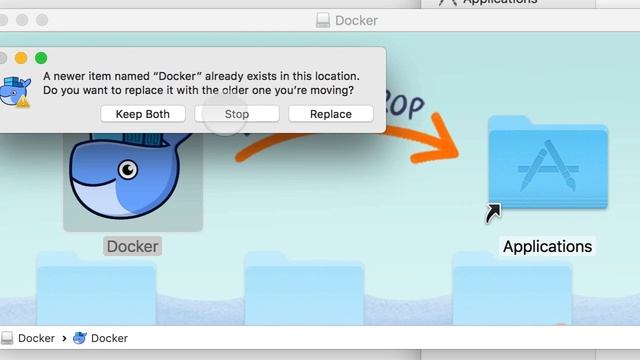Click the Keep Both button
The image size is (640, 360).
click(143, 114)
